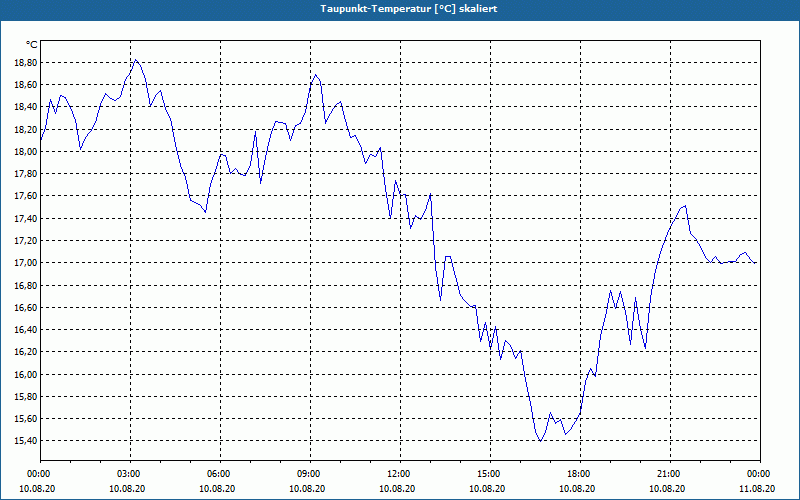
Task: Click the 03:00 time axis label
Action: (131, 474)
